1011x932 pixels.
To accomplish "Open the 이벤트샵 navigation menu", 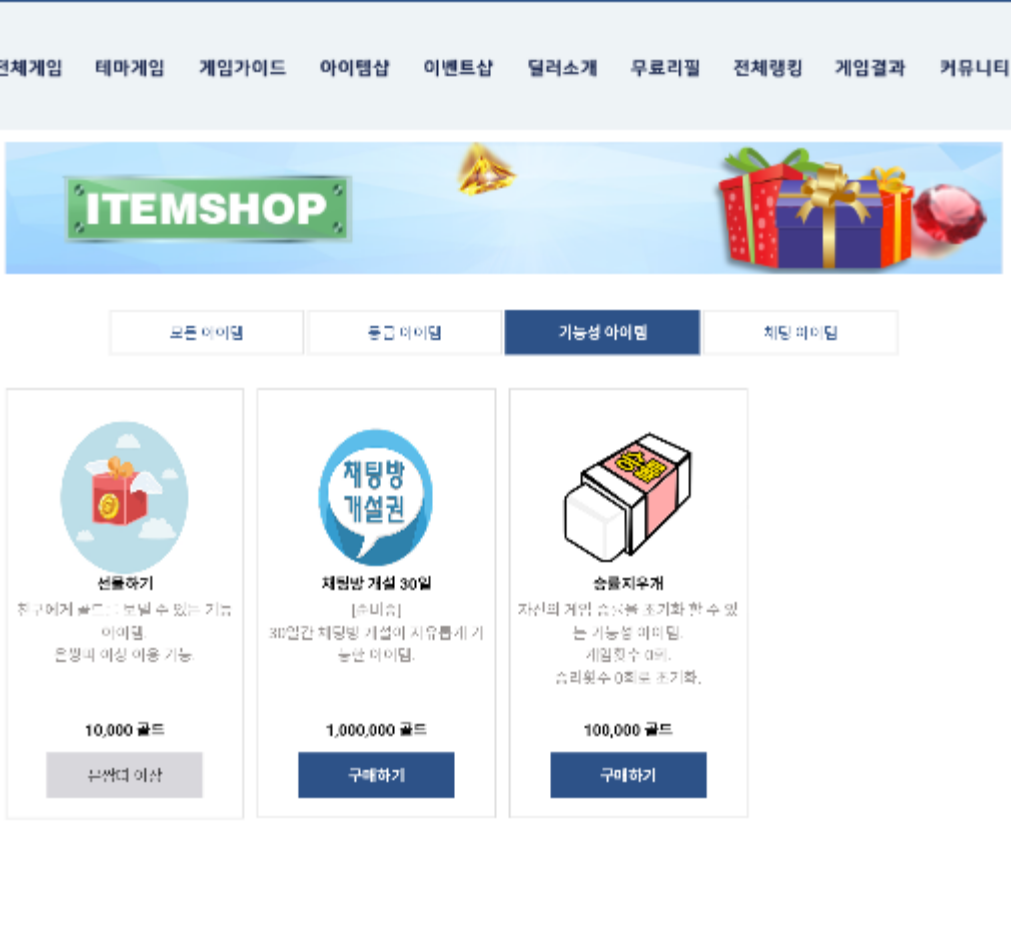I will pyautogui.click(x=458, y=68).
